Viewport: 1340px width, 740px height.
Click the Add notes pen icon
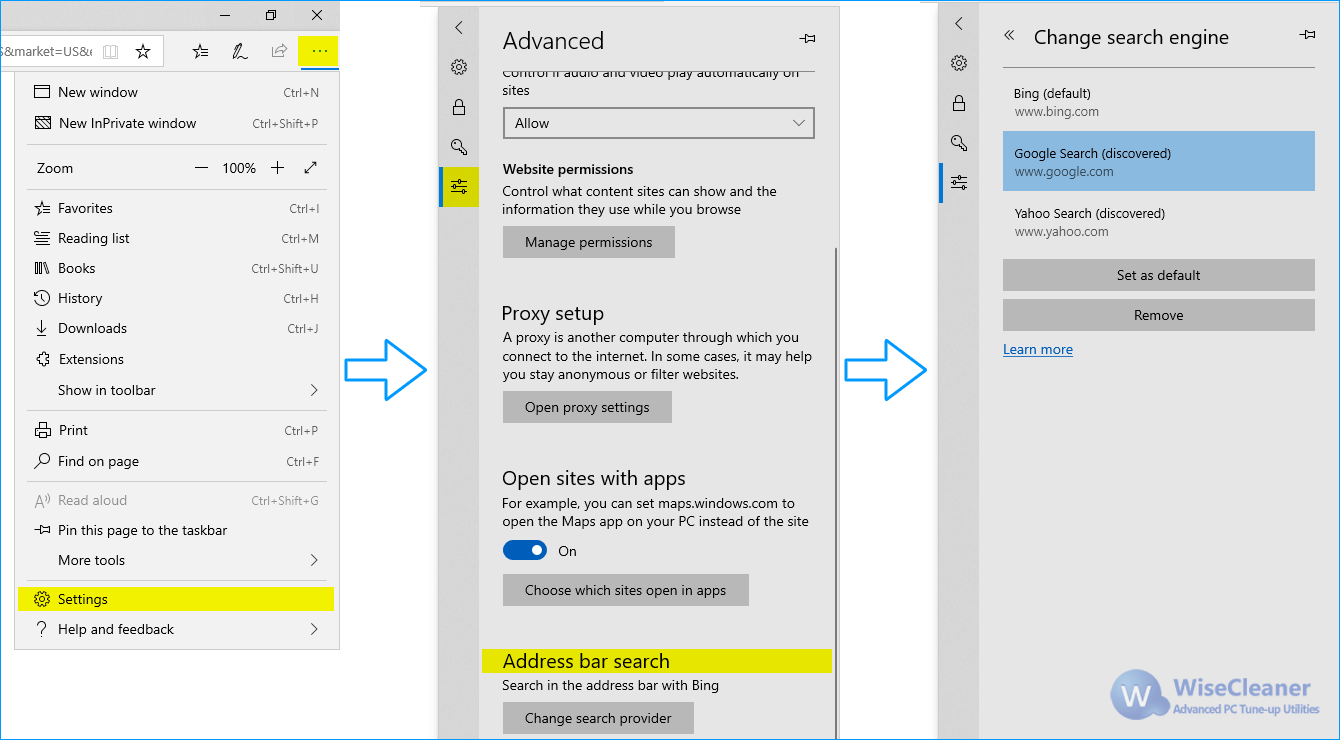(x=240, y=51)
